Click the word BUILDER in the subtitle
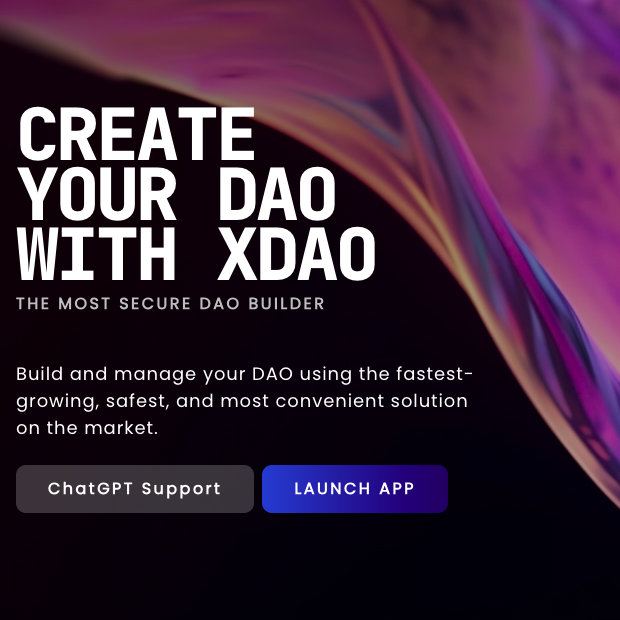 (287, 304)
